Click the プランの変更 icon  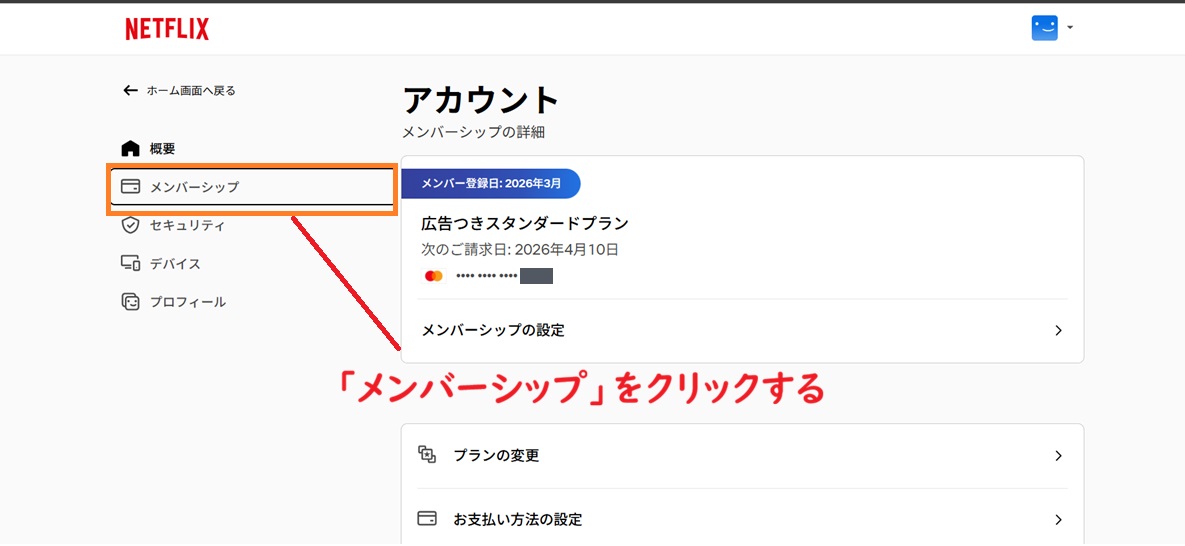click(427, 454)
